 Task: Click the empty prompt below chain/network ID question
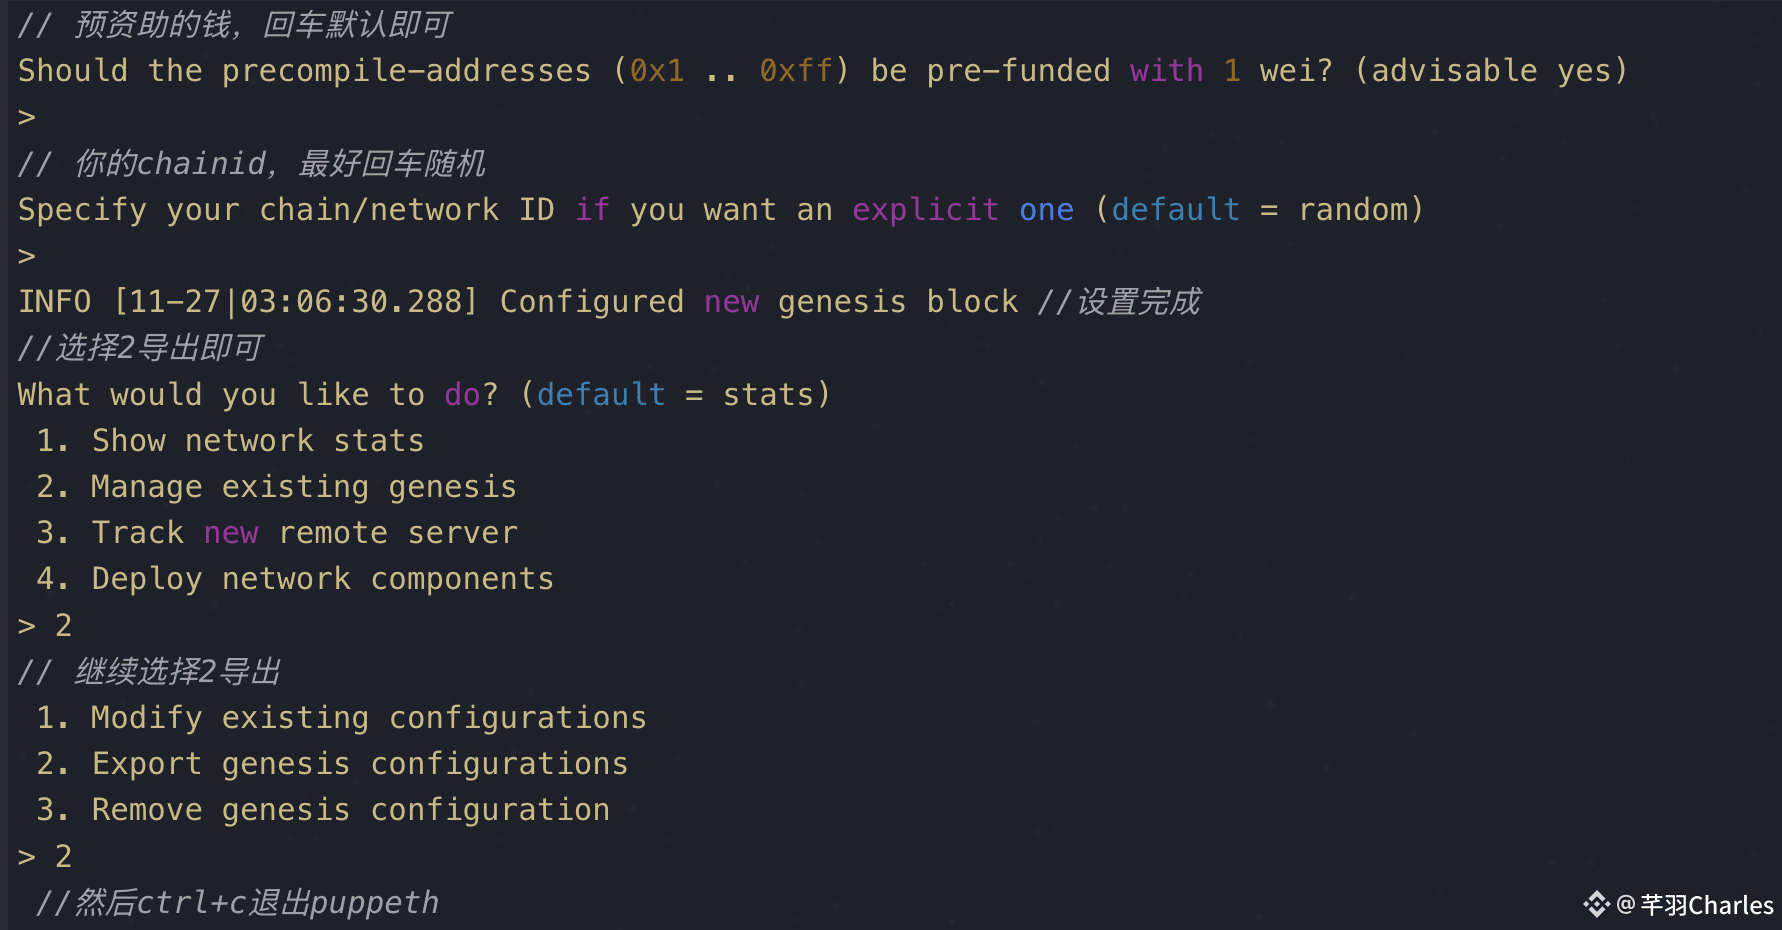pyautogui.click(x=27, y=257)
